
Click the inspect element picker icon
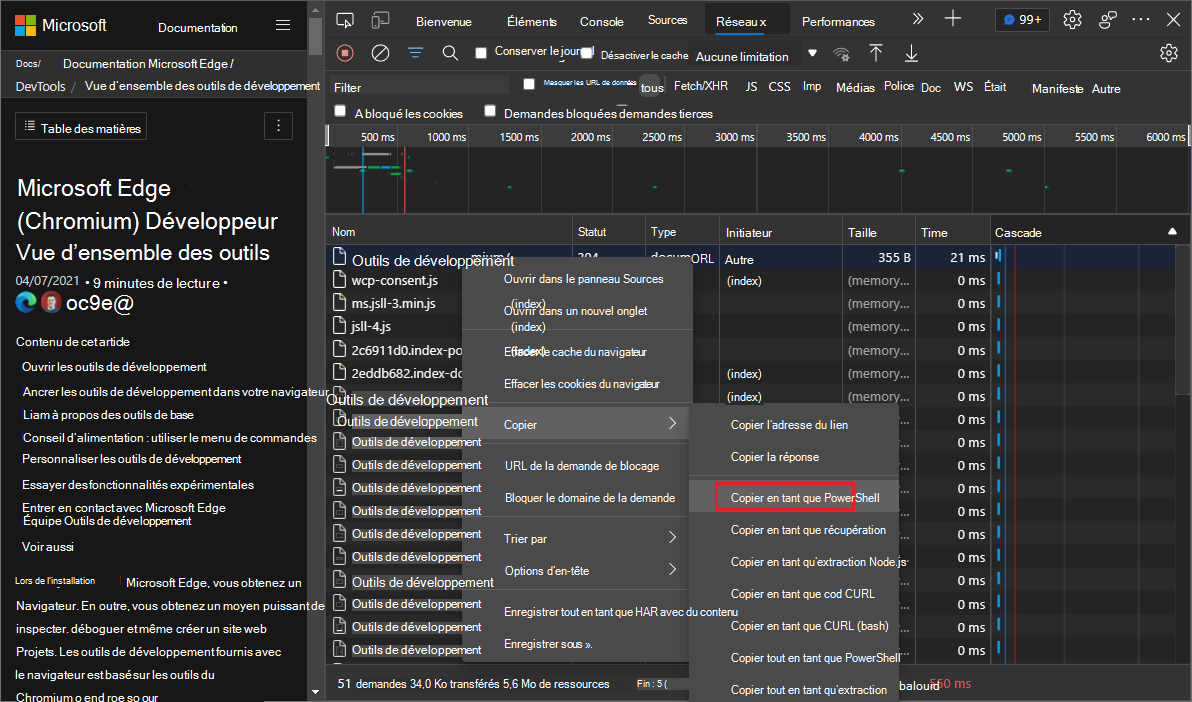(345, 21)
